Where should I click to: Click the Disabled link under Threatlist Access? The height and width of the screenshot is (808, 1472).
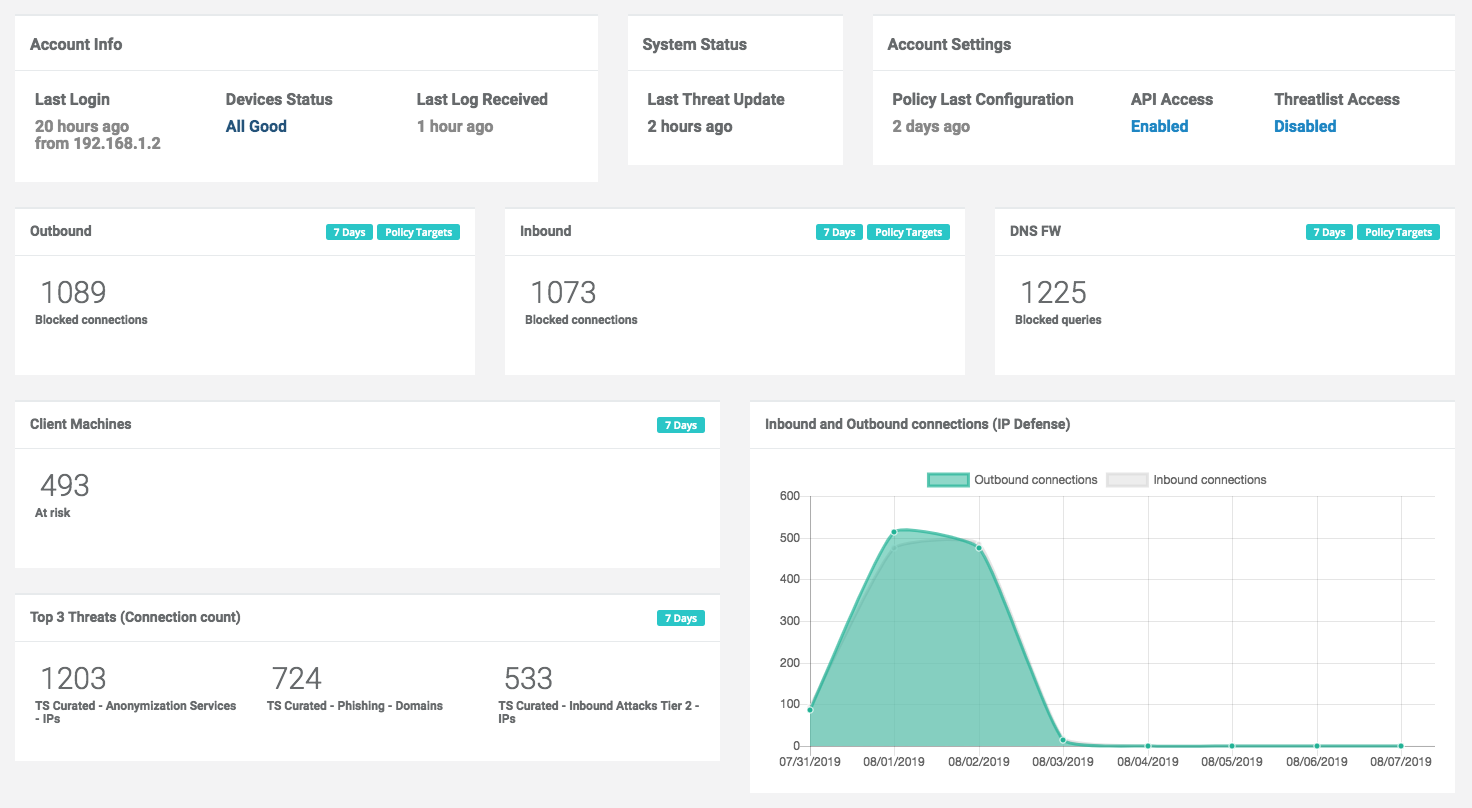[1305, 126]
